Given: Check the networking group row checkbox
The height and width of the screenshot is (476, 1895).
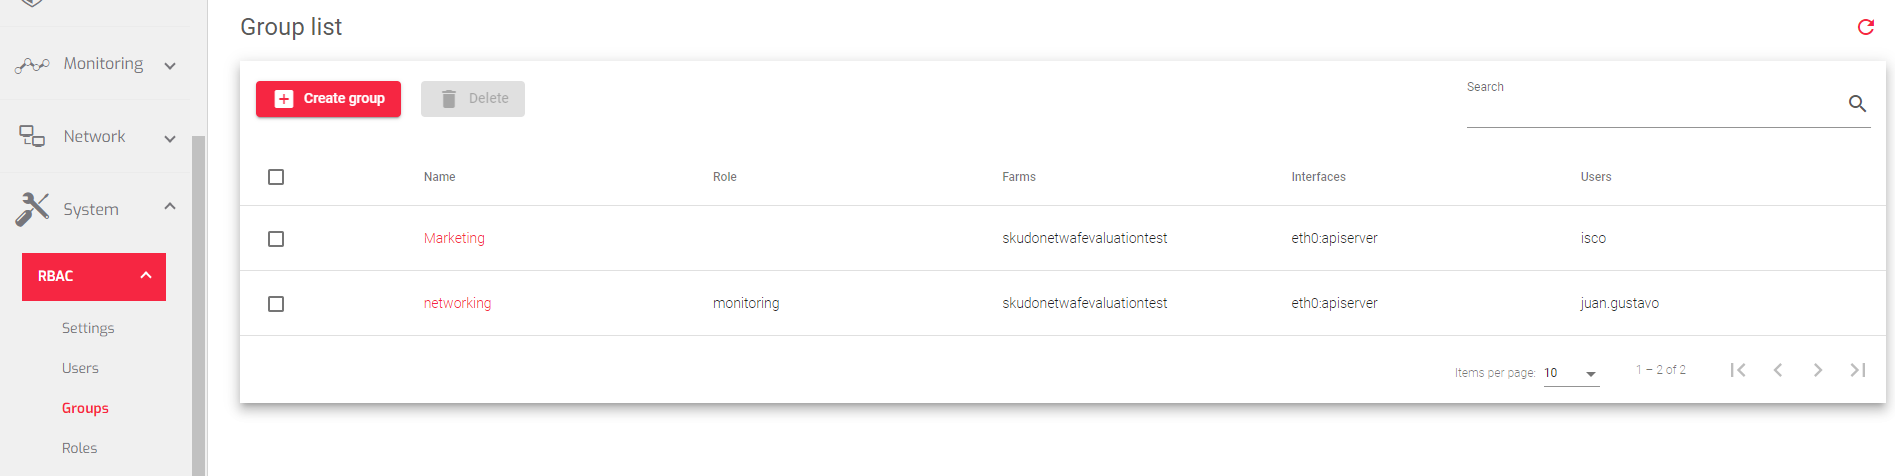Looking at the screenshot, I should [276, 304].
